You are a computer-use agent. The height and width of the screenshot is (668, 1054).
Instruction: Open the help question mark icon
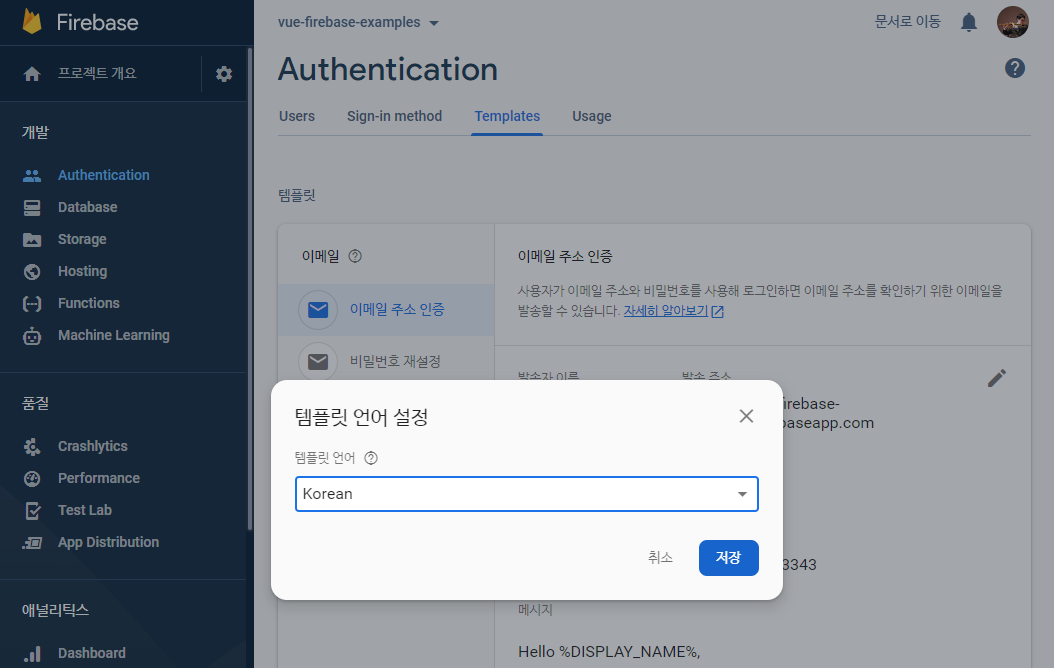[1015, 68]
